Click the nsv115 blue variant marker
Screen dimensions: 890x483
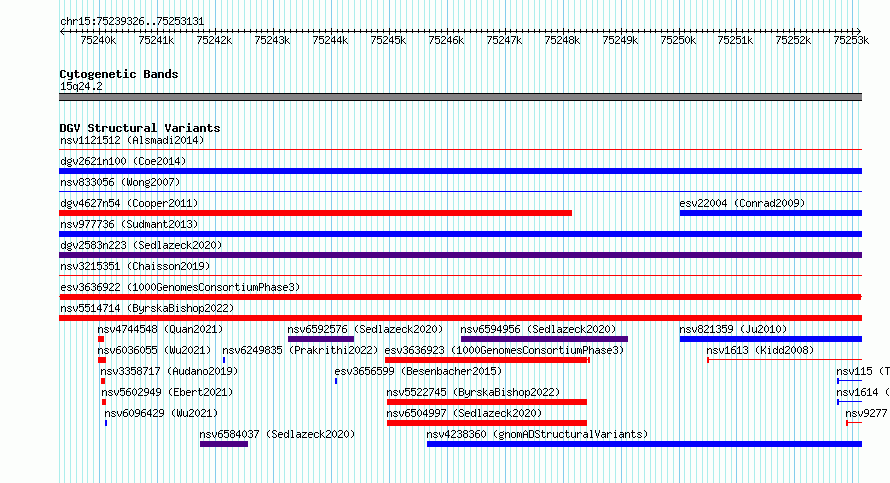click(850, 381)
